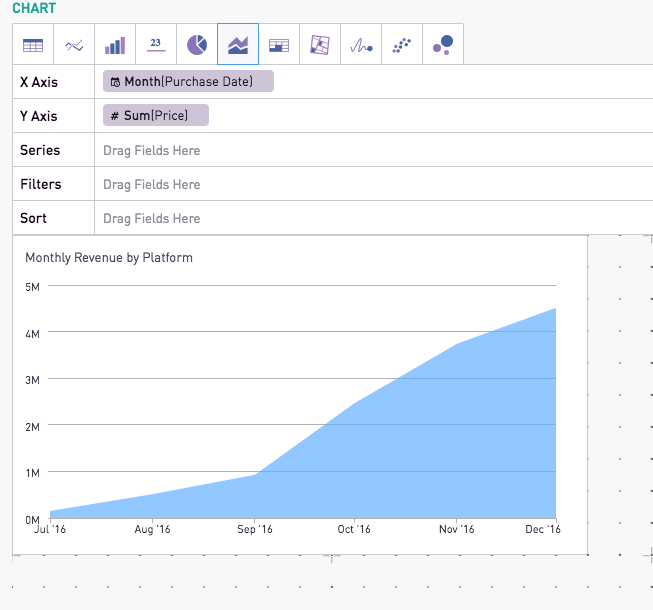The image size is (653, 610).
Task: Switch to the scatter plot icon
Action: pyautogui.click(x=401, y=44)
